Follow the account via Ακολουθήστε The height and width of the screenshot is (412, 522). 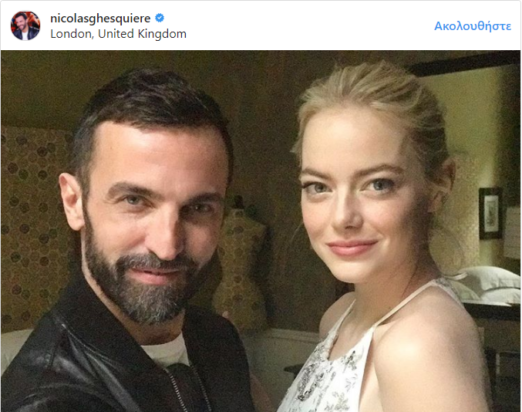[472, 26]
